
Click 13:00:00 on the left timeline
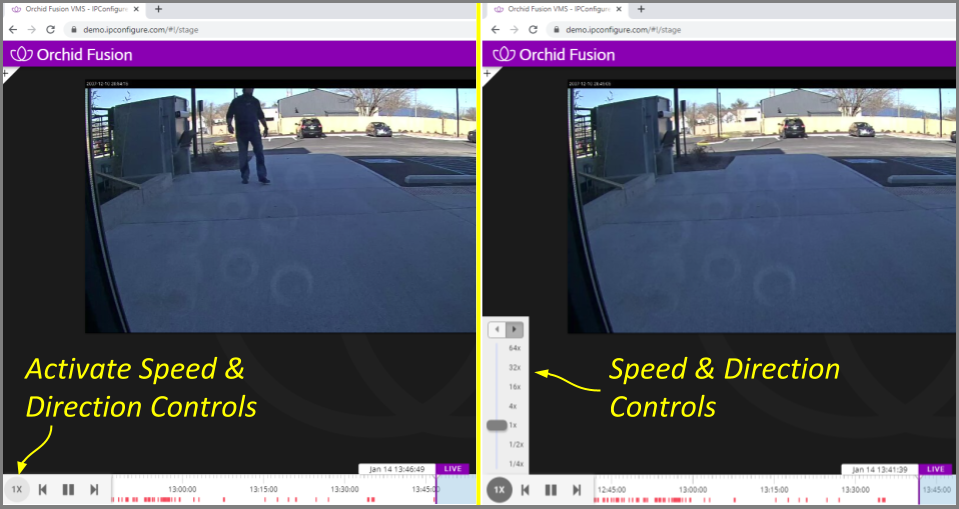[x=182, y=489]
